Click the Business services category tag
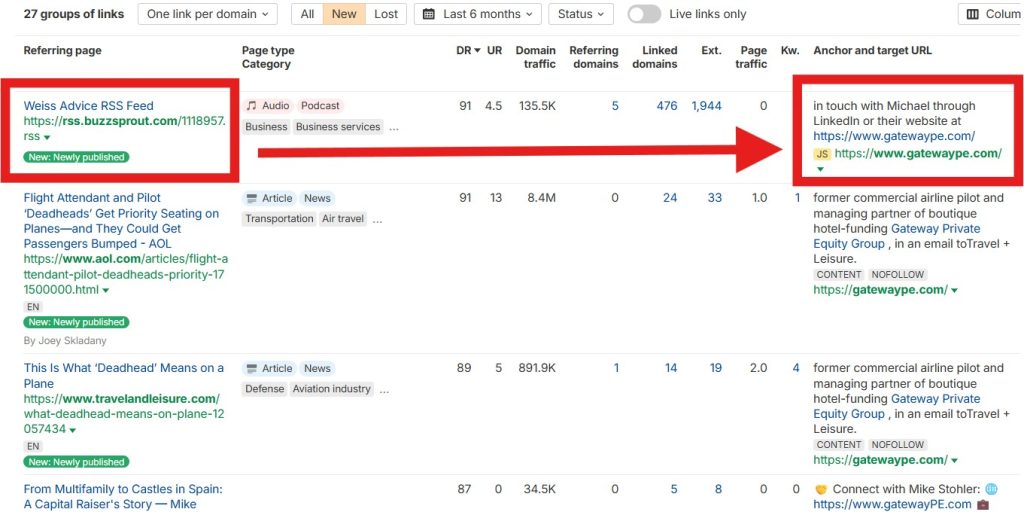 point(338,127)
